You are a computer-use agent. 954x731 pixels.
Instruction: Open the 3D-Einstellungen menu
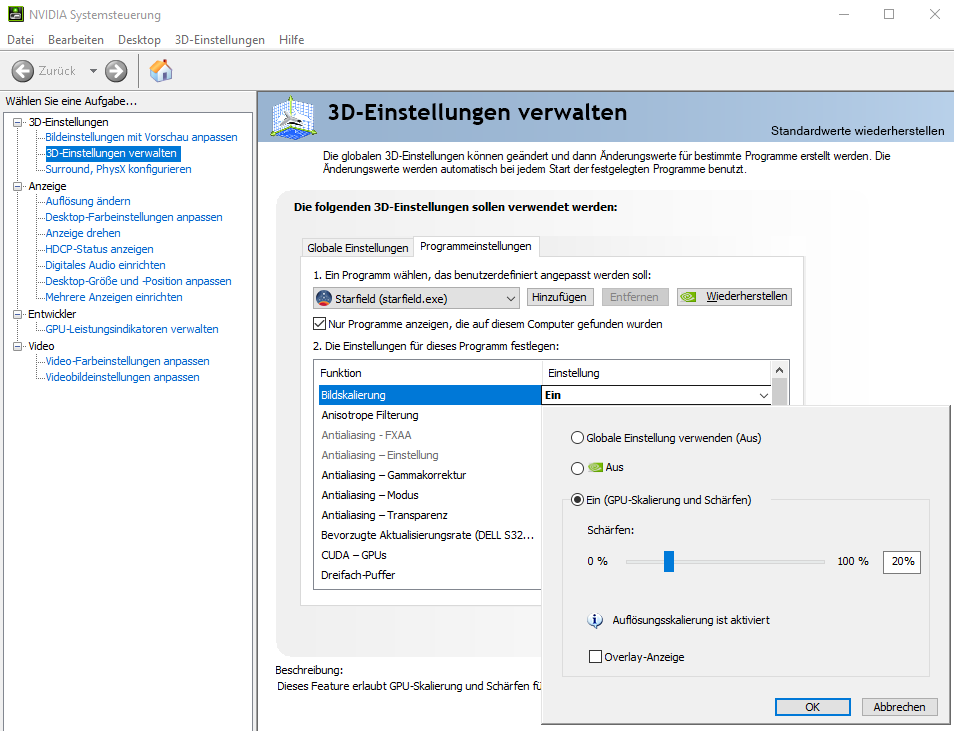click(220, 40)
